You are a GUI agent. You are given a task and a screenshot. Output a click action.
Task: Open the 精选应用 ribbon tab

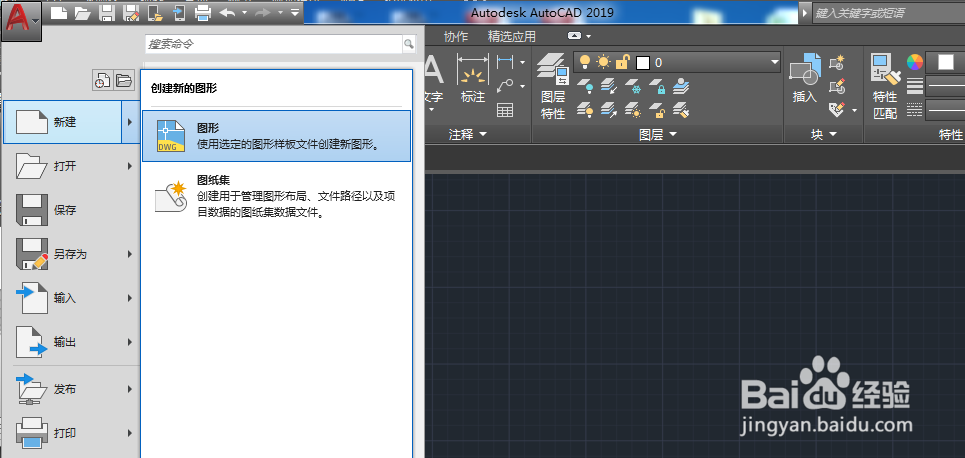(511, 36)
